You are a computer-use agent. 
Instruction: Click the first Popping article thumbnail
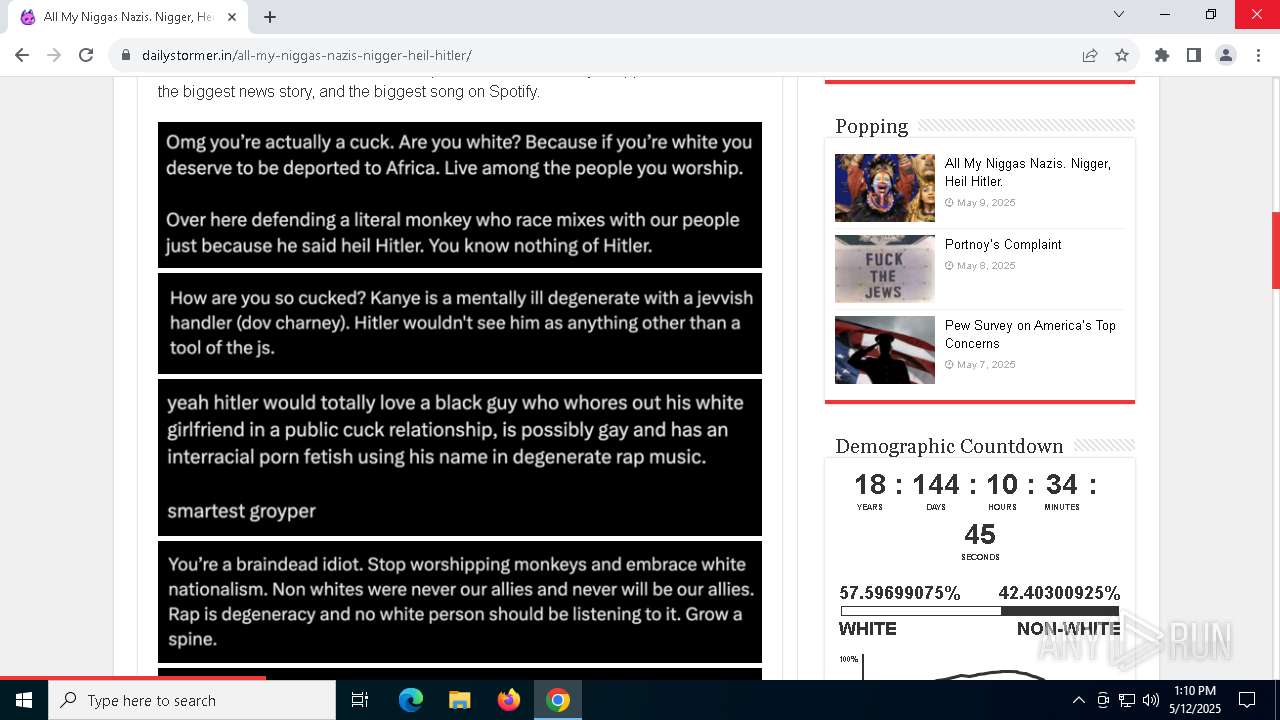point(885,188)
